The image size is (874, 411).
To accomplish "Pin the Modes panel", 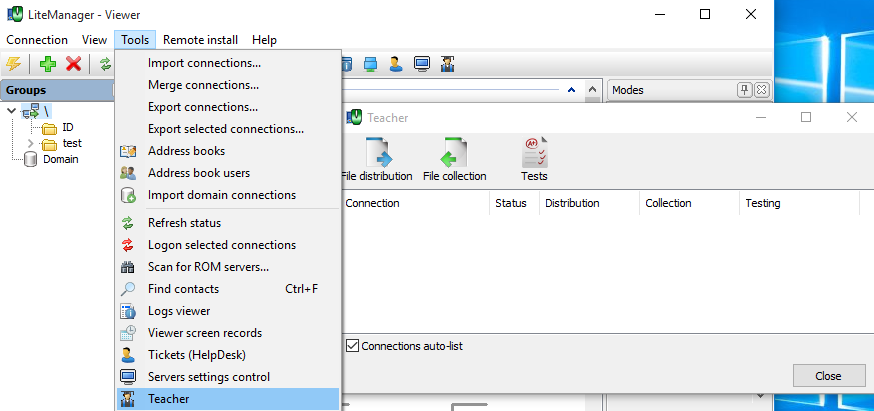I will coord(744,90).
